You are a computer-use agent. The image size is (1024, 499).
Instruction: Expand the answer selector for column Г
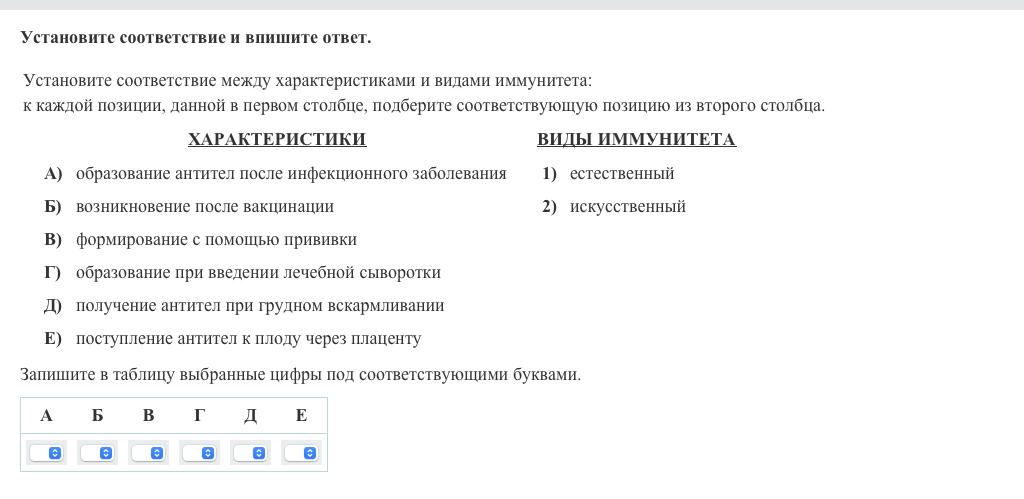[x=199, y=453]
